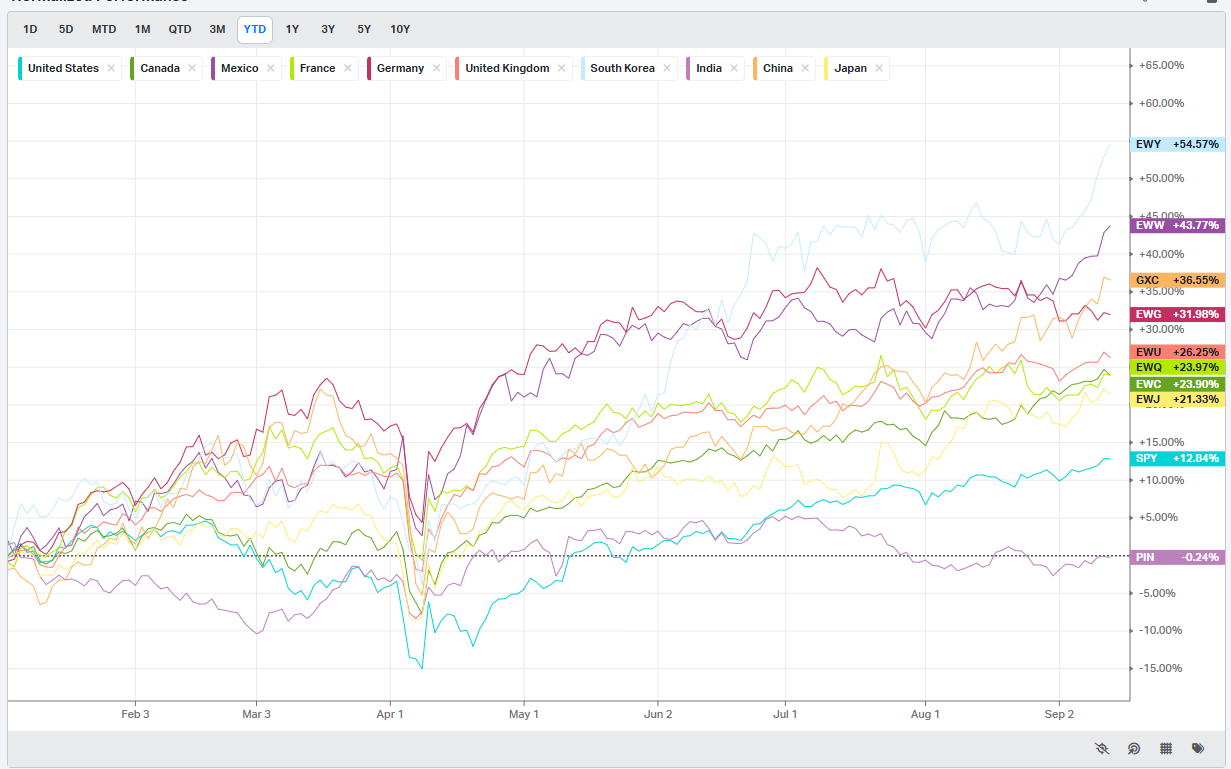Screen dimensions: 1231x769
Task: Choose the 1M time range
Action: [143, 29]
